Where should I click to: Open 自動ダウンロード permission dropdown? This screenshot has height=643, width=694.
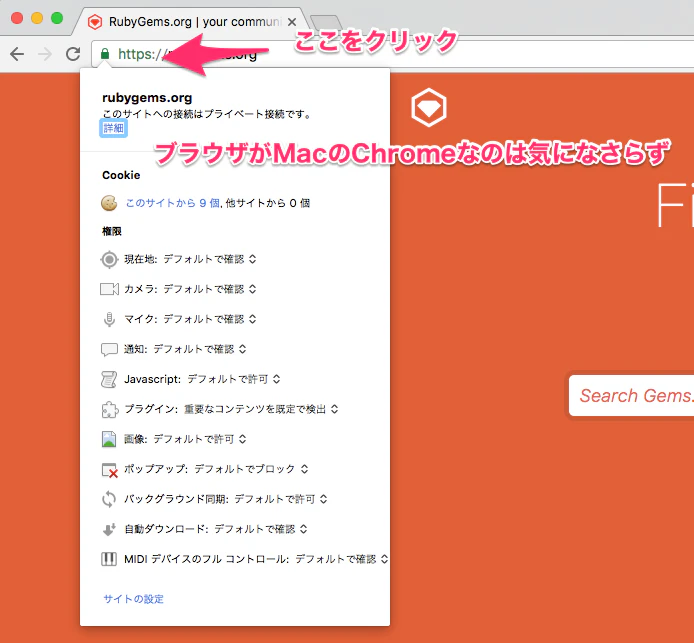pos(261,529)
